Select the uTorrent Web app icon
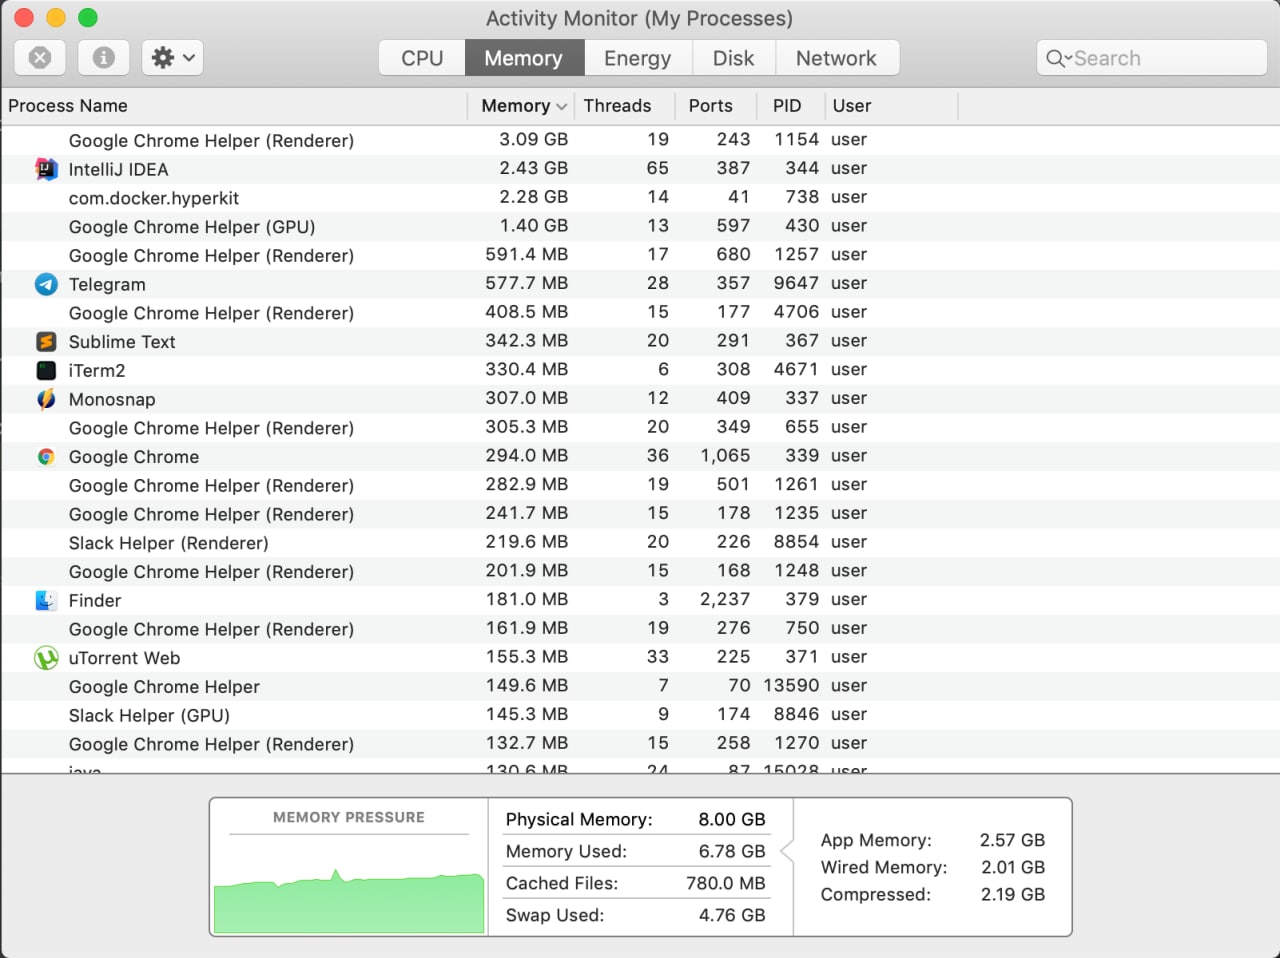1280x958 pixels. click(46, 658)
